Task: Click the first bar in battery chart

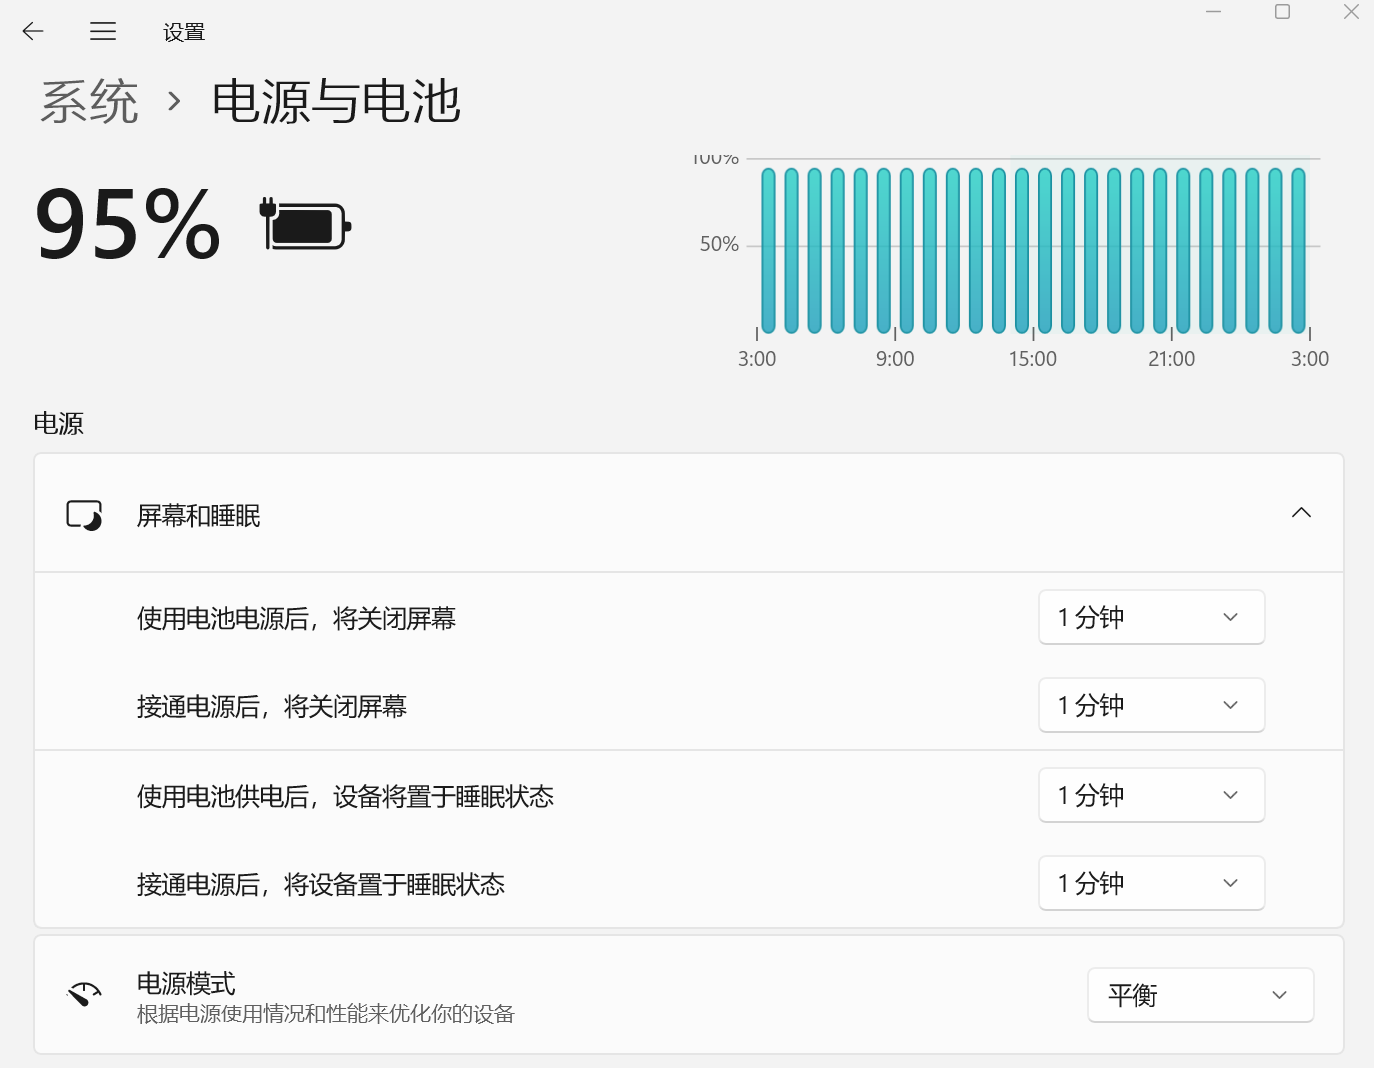Action: [768, 250]
